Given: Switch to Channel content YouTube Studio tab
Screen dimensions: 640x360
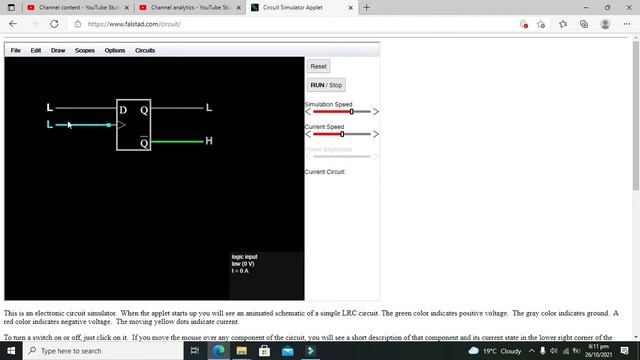Looking at the screenshot, I should pos(78,7).
